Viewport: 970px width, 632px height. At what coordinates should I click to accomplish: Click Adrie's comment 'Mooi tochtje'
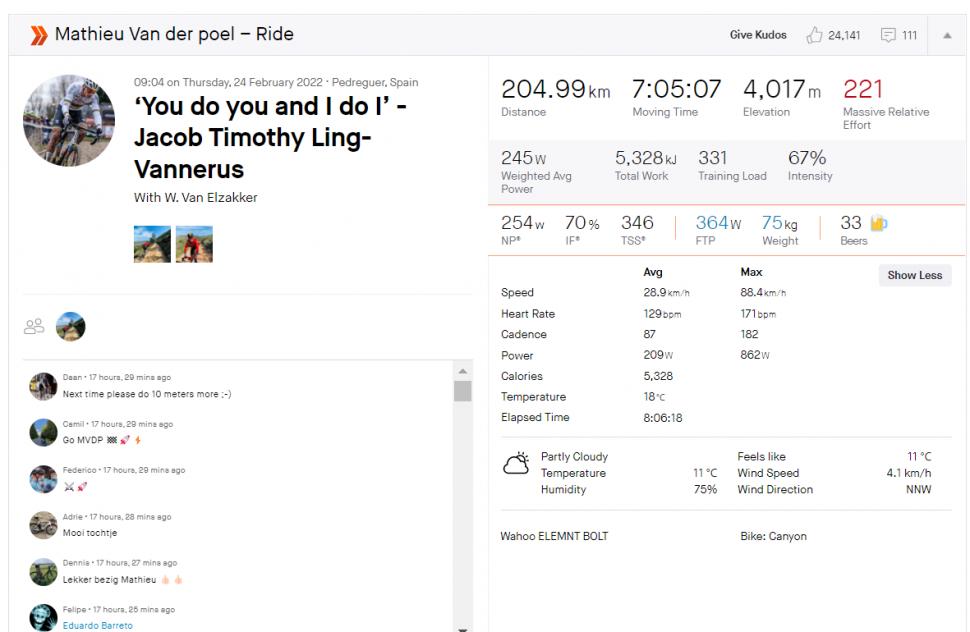pos(90,532)
